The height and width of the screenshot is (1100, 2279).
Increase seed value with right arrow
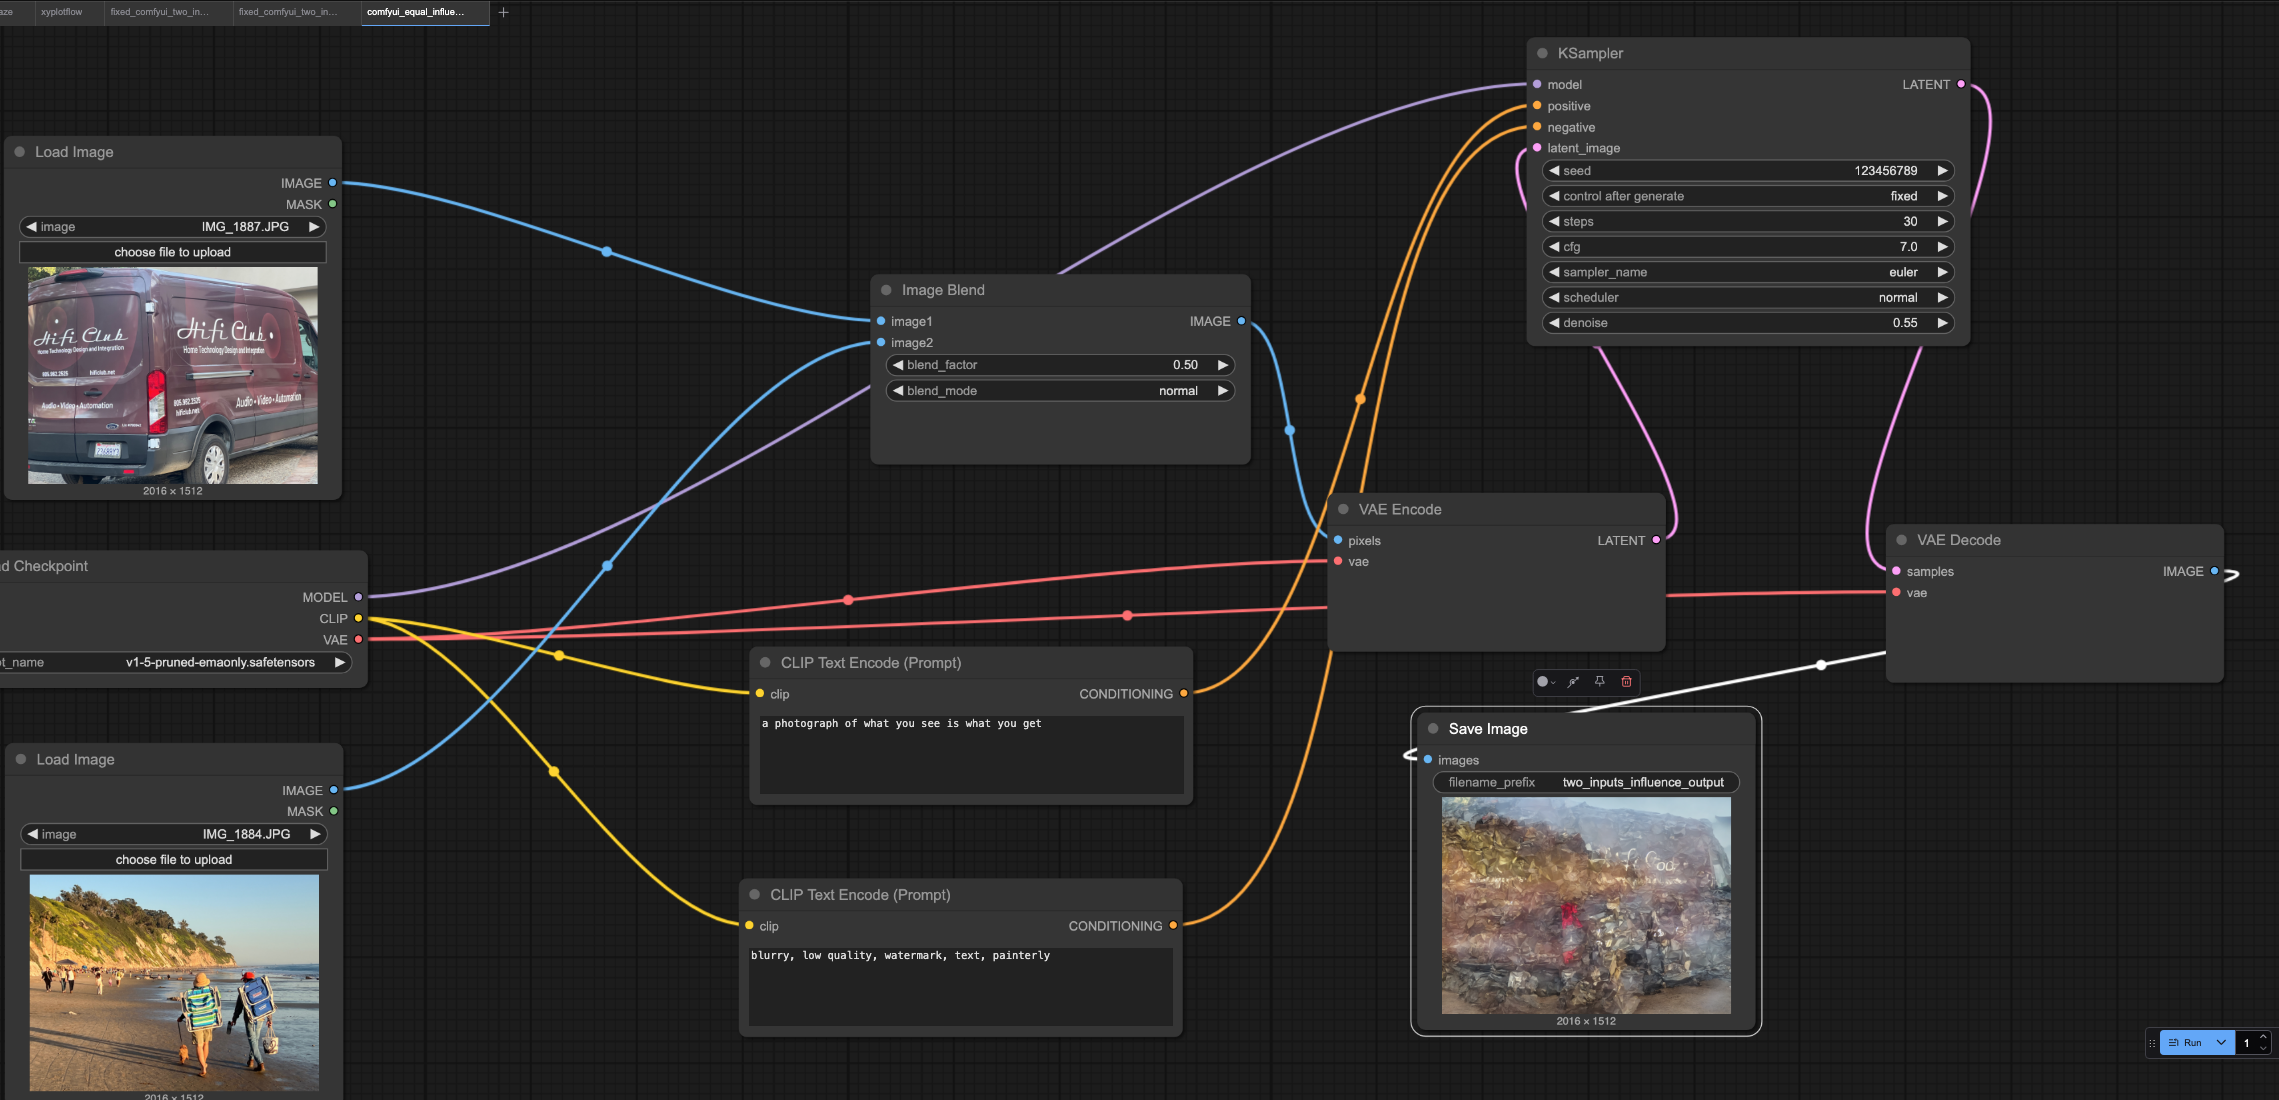[x=1942, y=171]
